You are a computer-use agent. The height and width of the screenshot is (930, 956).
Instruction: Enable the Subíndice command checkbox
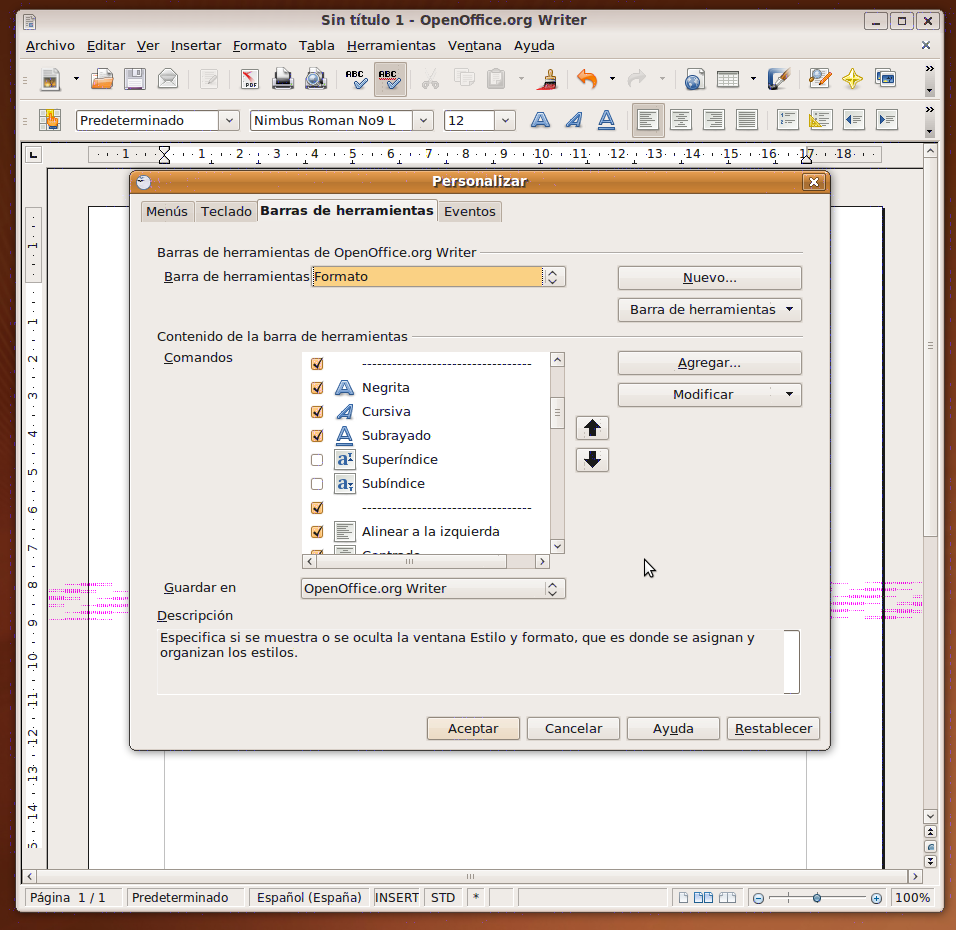[317, 484]
